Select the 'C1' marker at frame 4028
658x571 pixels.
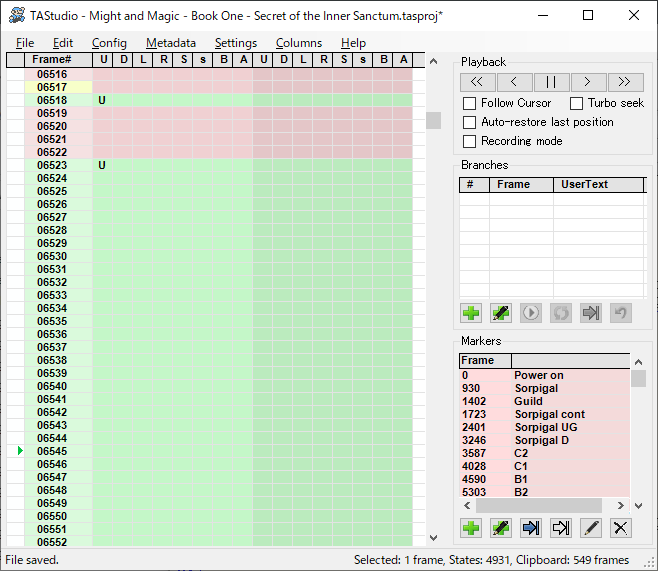coord(545,466)
